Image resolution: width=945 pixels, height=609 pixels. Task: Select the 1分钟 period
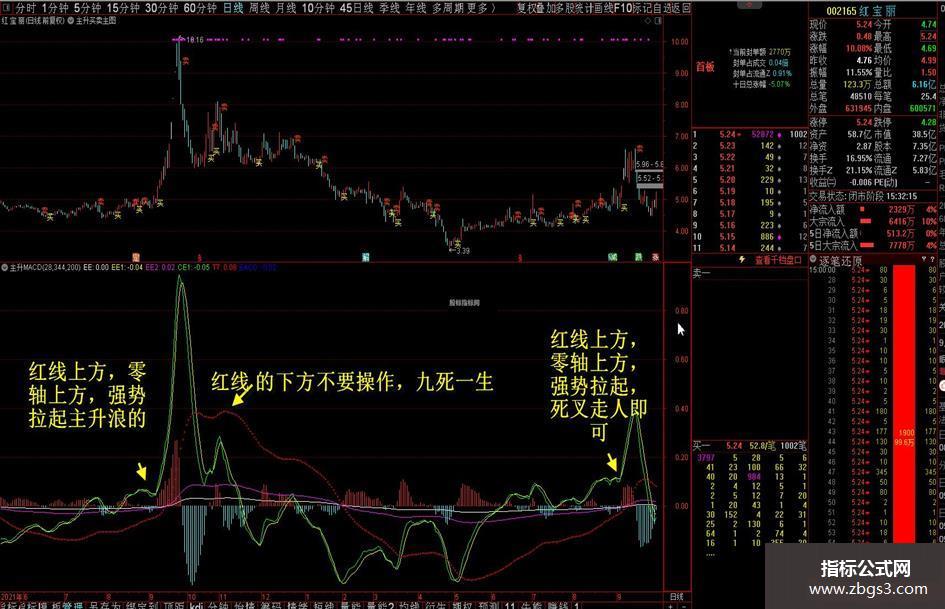[55, 8]
